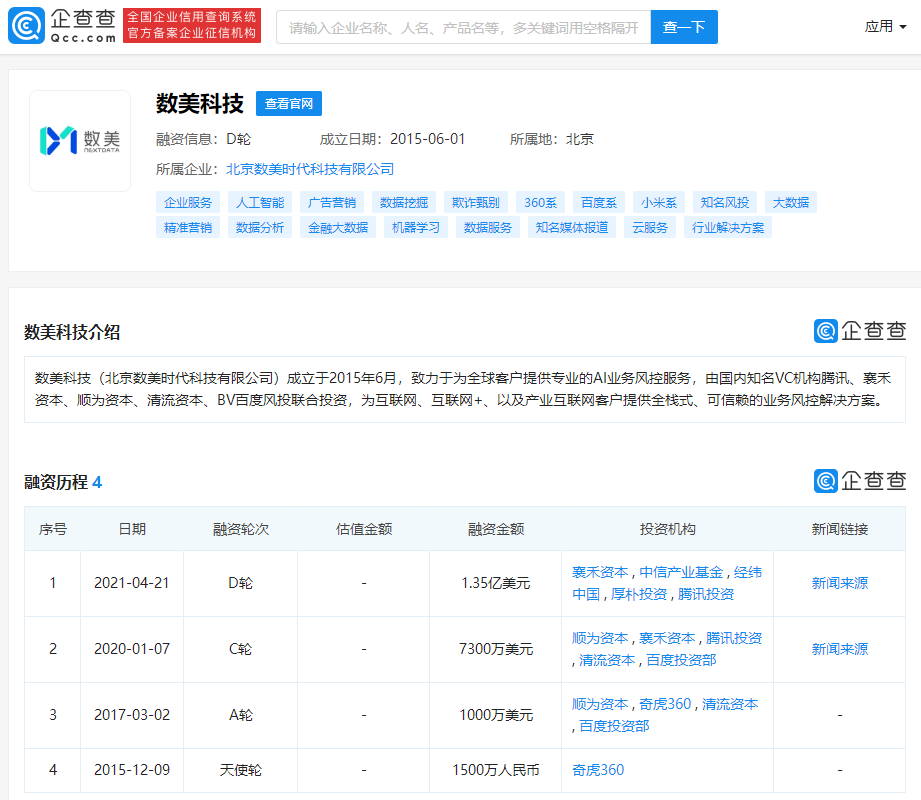
Task: Open the 数美 NEXTDATA company logo thumbnail
Action: point(80,141)
